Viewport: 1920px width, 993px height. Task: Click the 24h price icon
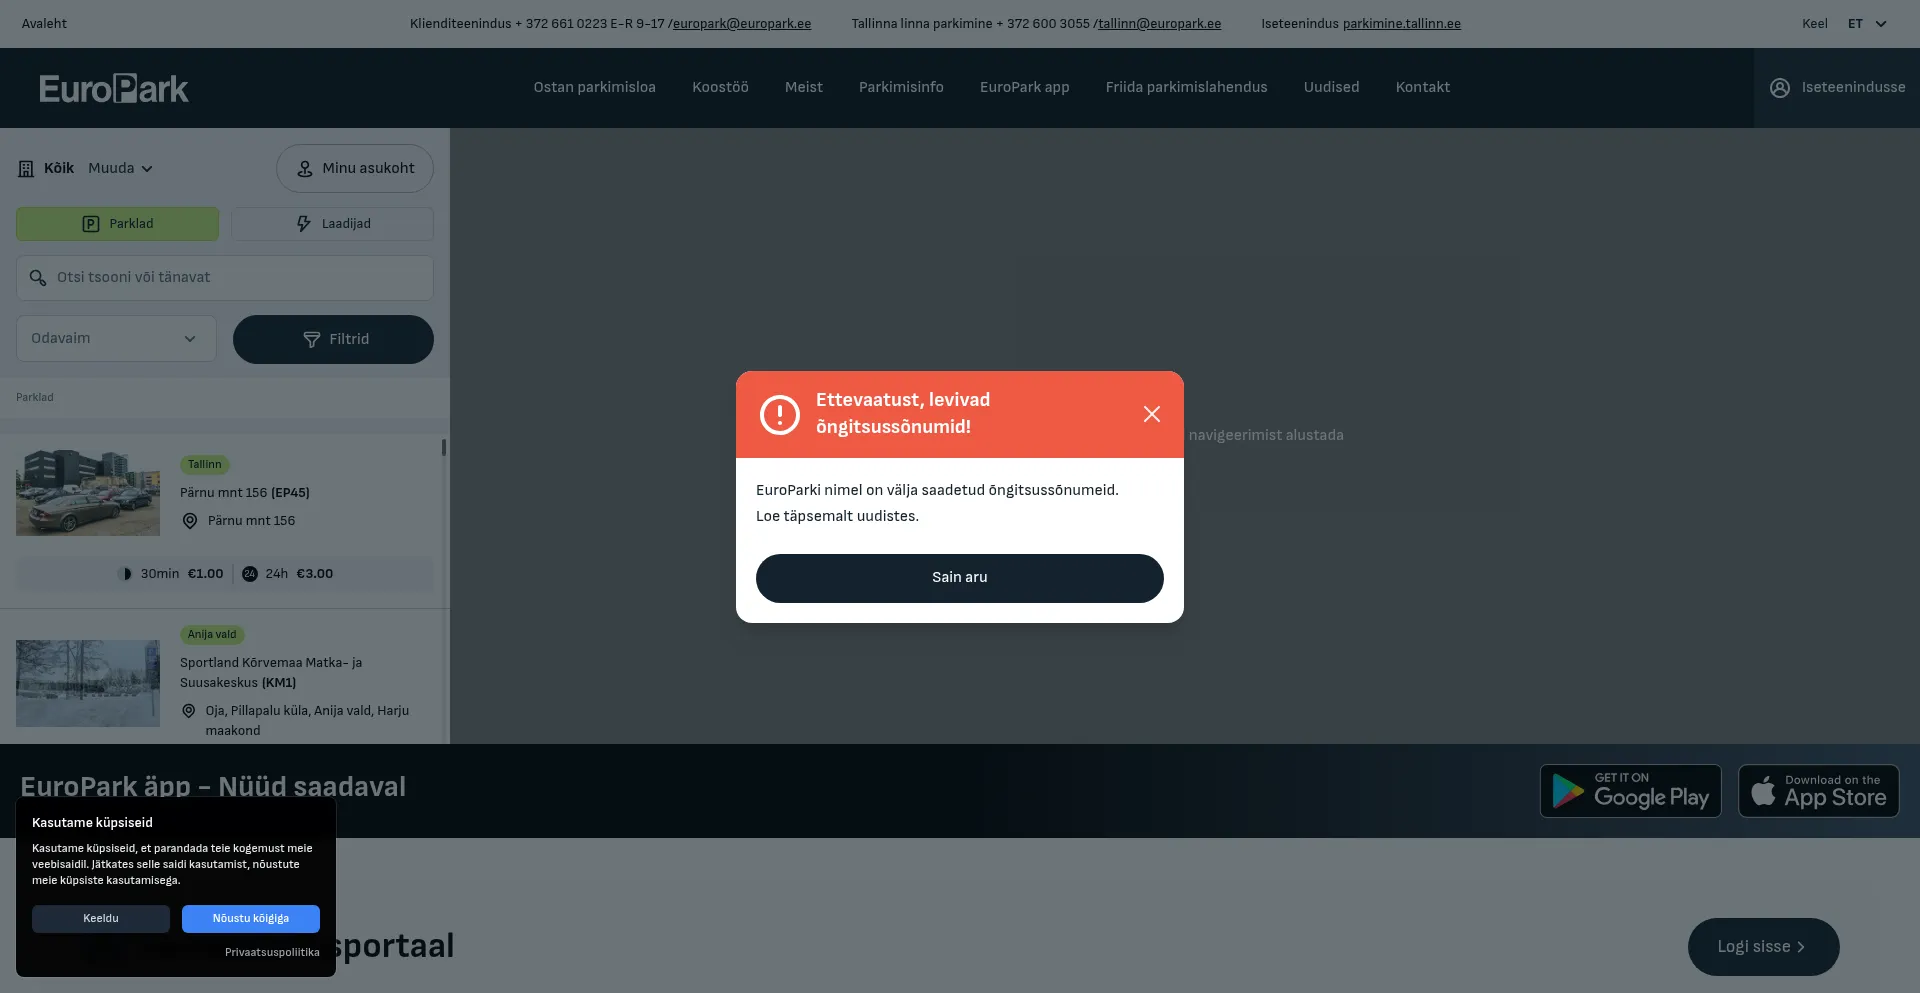click(x=250, y=574)
